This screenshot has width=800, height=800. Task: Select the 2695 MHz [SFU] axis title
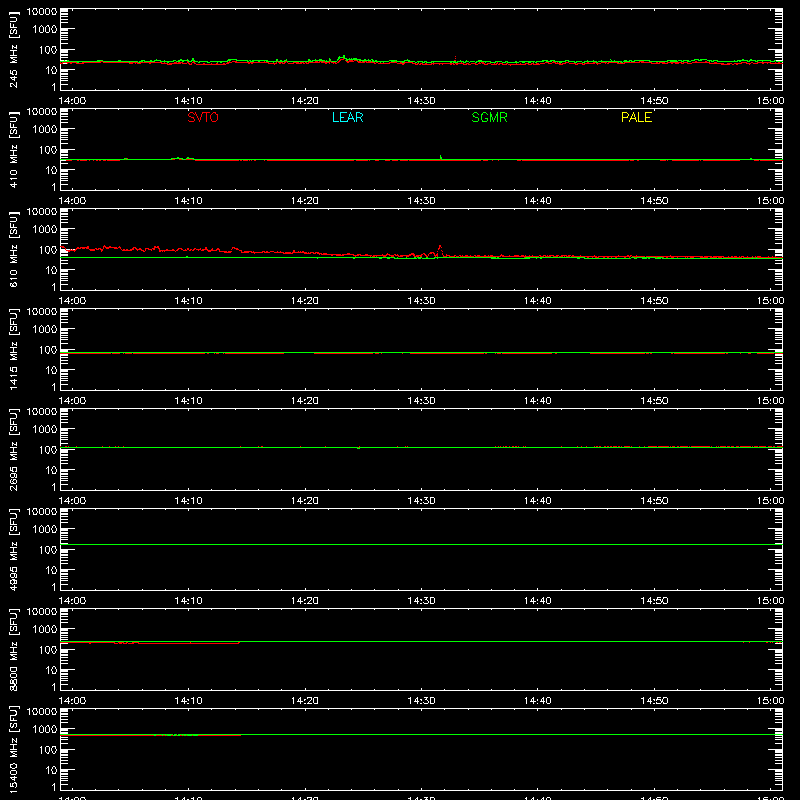[x=14, y=449]
